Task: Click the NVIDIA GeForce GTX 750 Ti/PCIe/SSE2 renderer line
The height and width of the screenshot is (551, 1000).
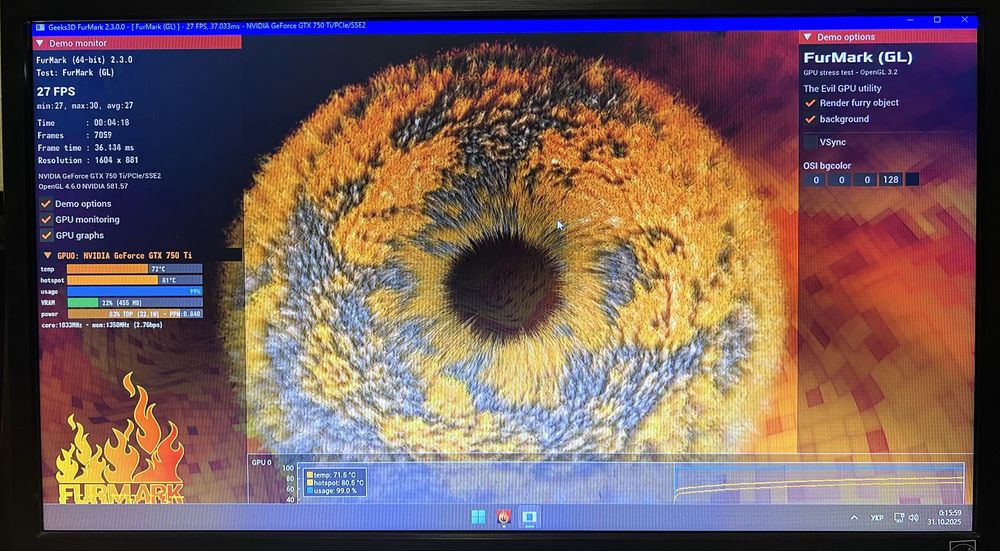Action: pos(99,176)
